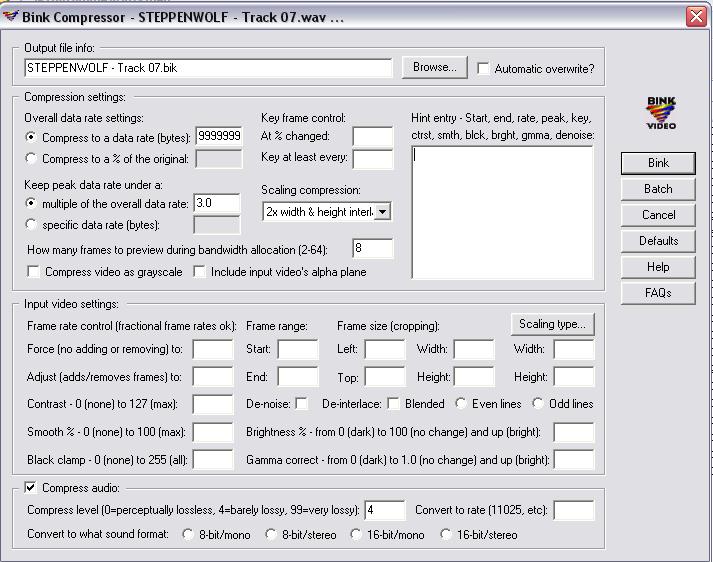Click the Adjust frame rate field

213,377
